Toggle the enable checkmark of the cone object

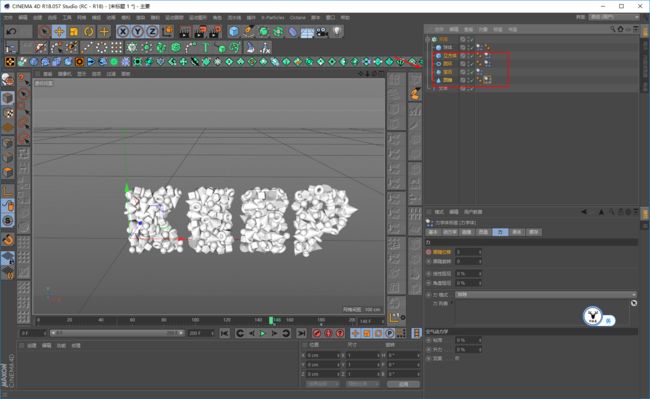point(472,80)
